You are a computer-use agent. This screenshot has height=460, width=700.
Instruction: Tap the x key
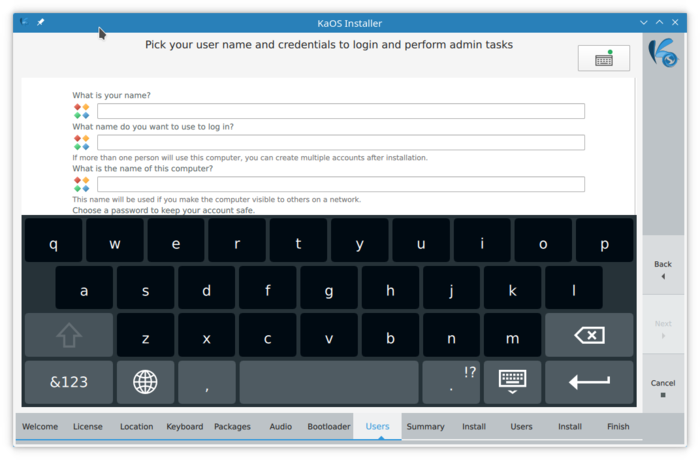207,335
